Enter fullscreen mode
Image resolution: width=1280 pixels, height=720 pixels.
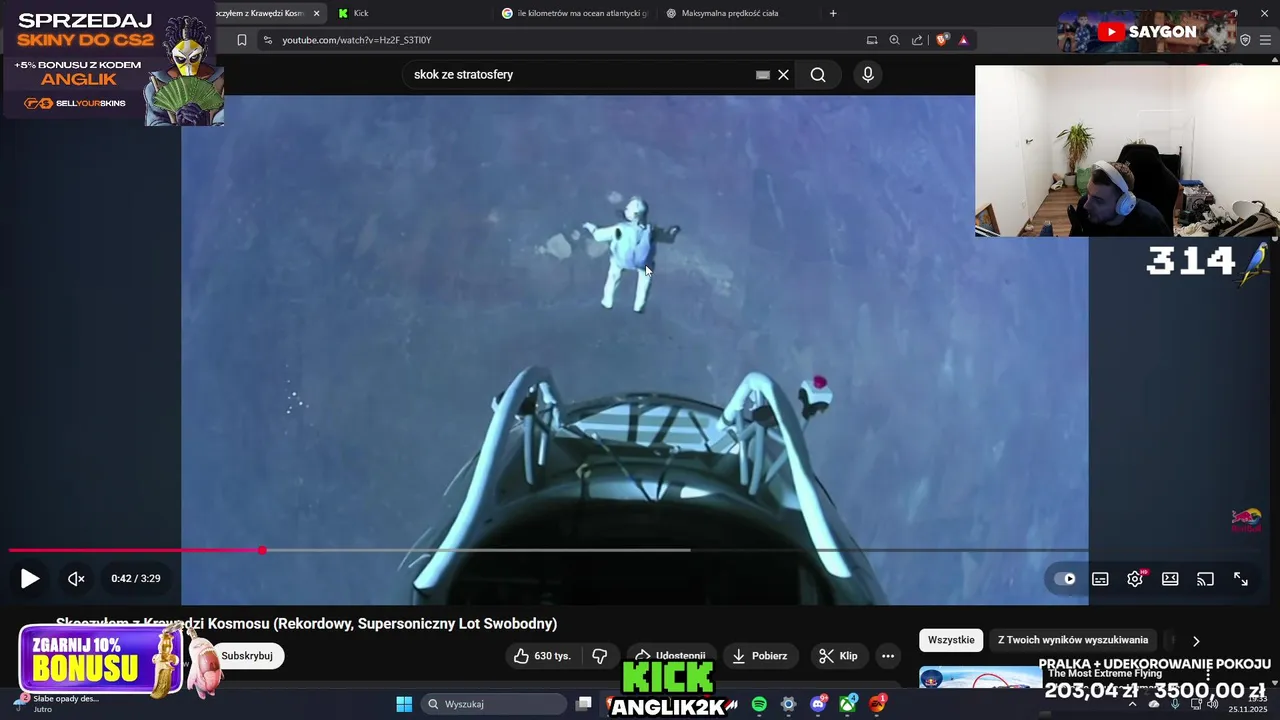[x=1240, y=579]
